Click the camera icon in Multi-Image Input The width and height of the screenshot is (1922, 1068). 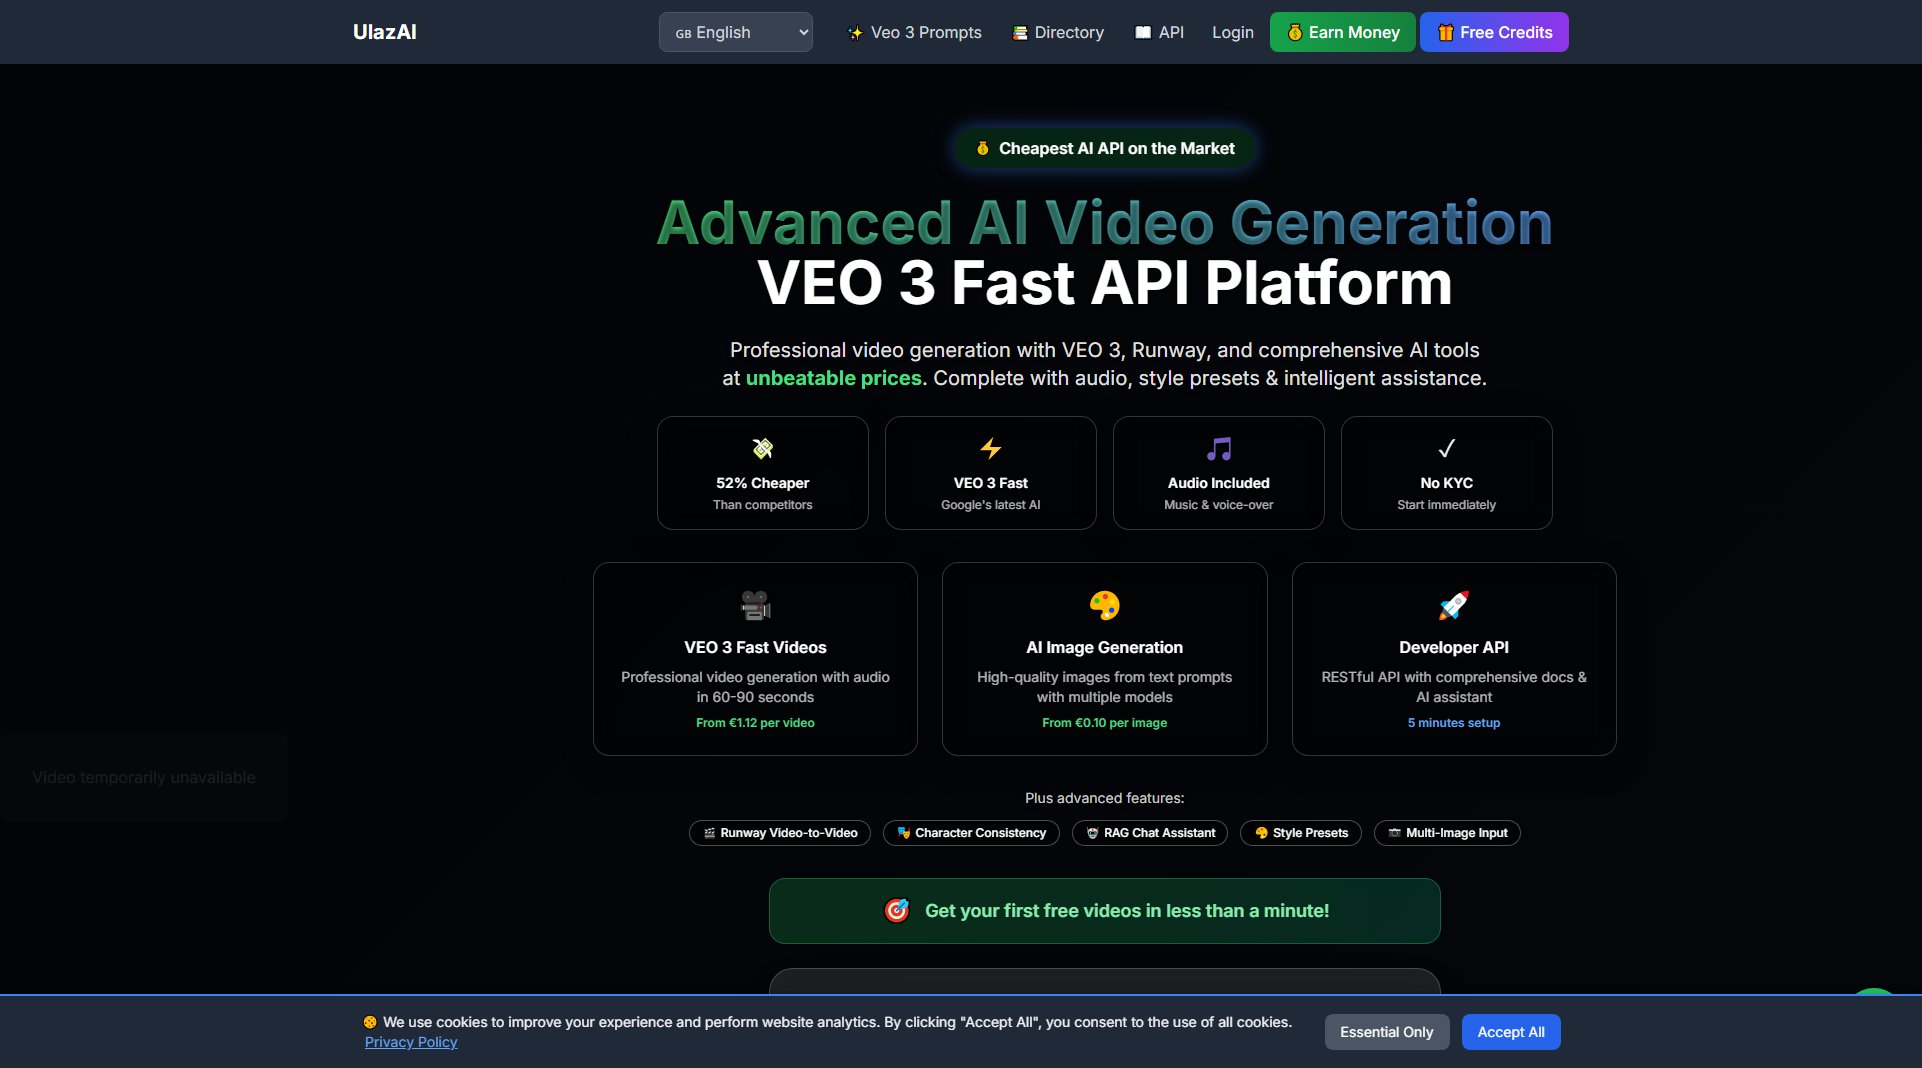[x=1395, y=833]
